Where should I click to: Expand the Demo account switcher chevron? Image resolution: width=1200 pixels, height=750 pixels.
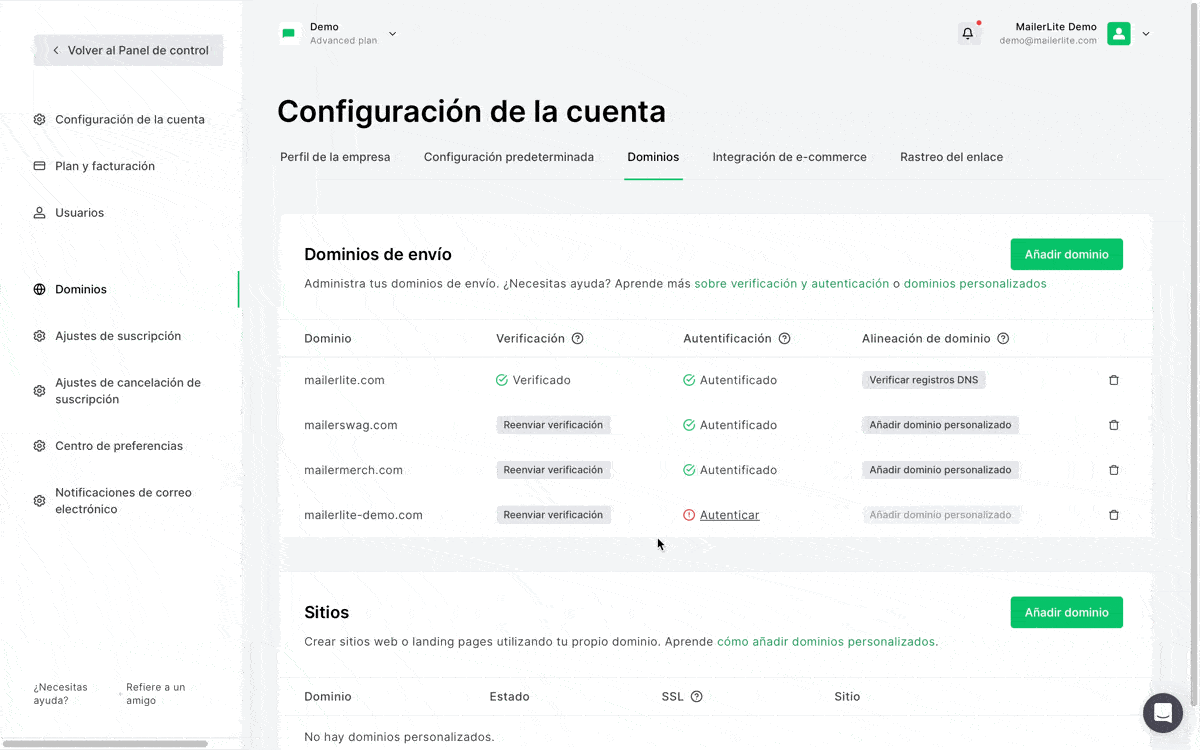click(x=392, y=34)
